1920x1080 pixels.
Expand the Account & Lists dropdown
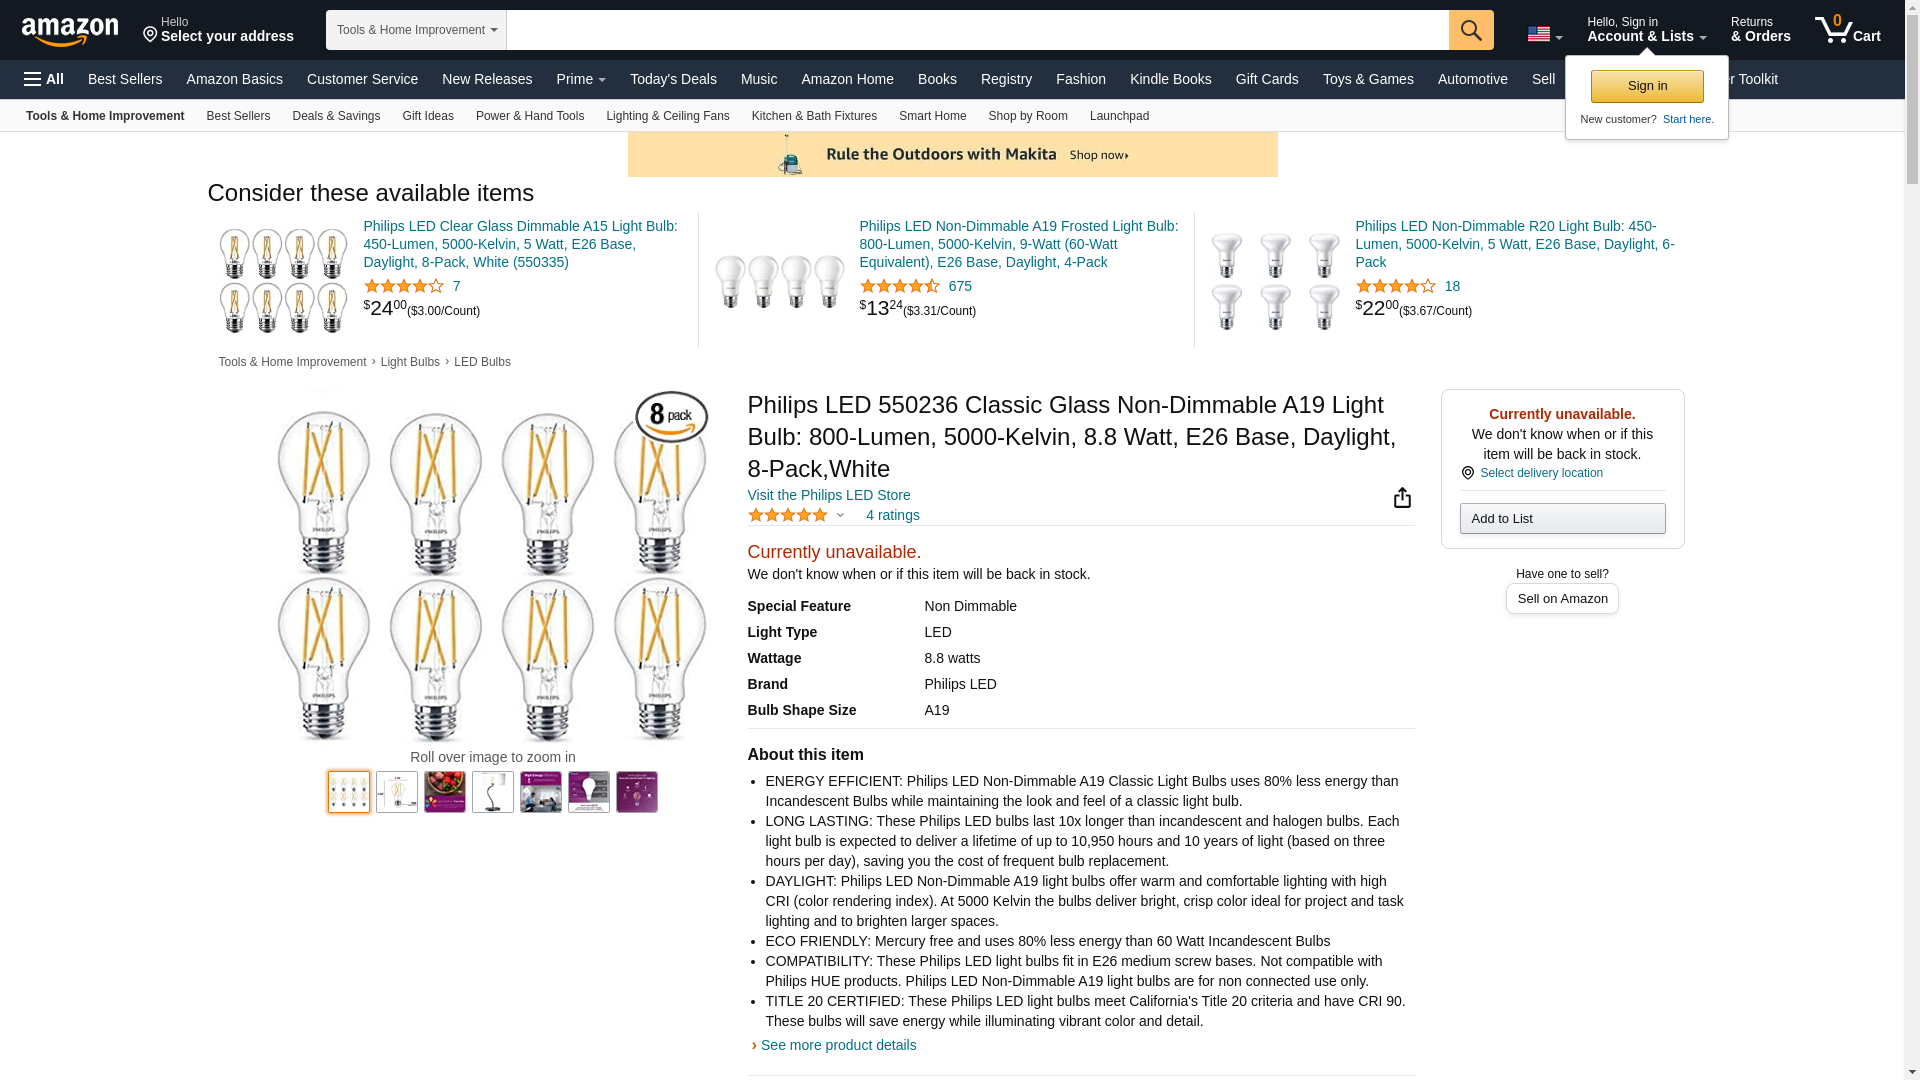pos(1646,30)
